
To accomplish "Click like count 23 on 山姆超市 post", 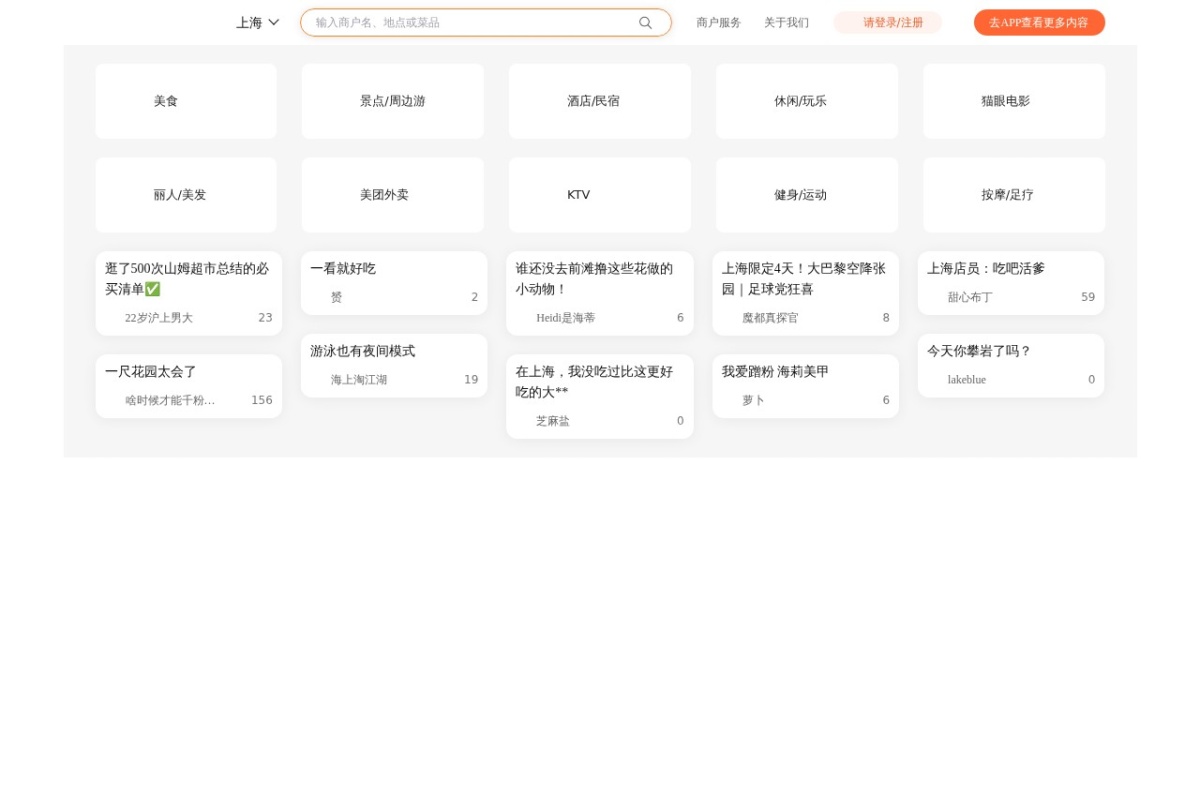I will pos(265,318).
